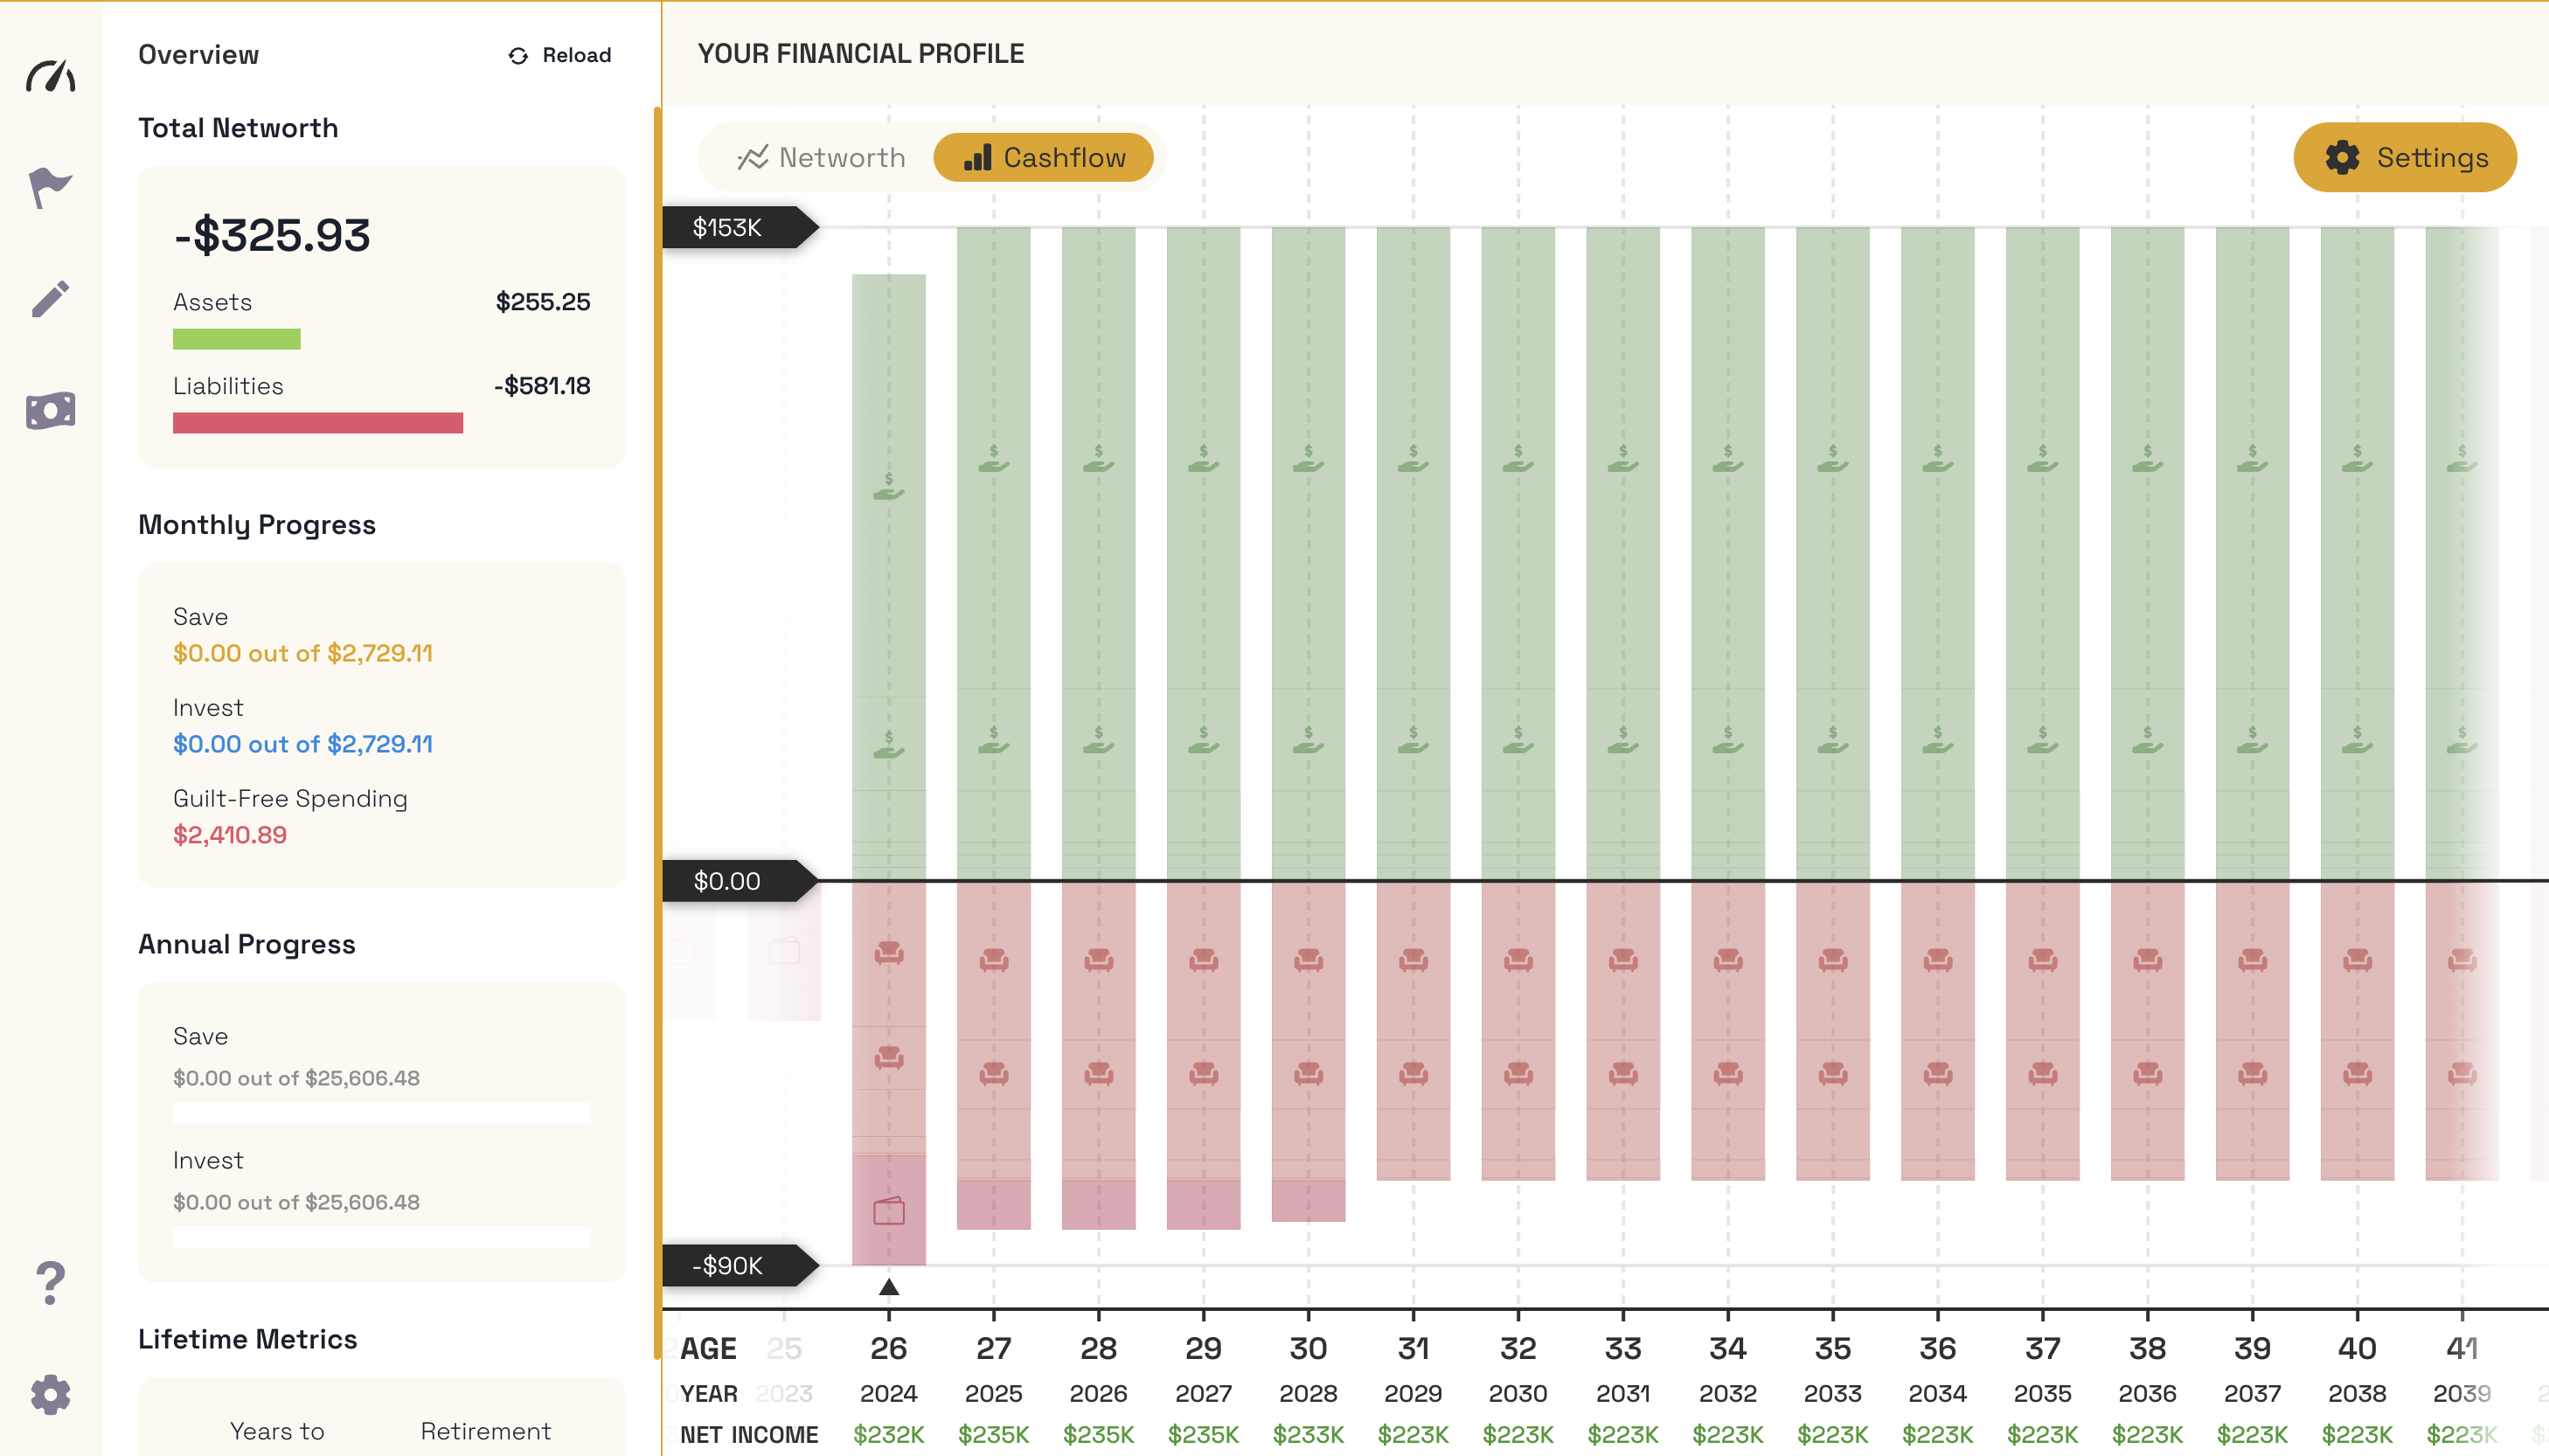Reload the overview panel
The width and height of the screenshot is (2549, 1456).
(559, 55)
